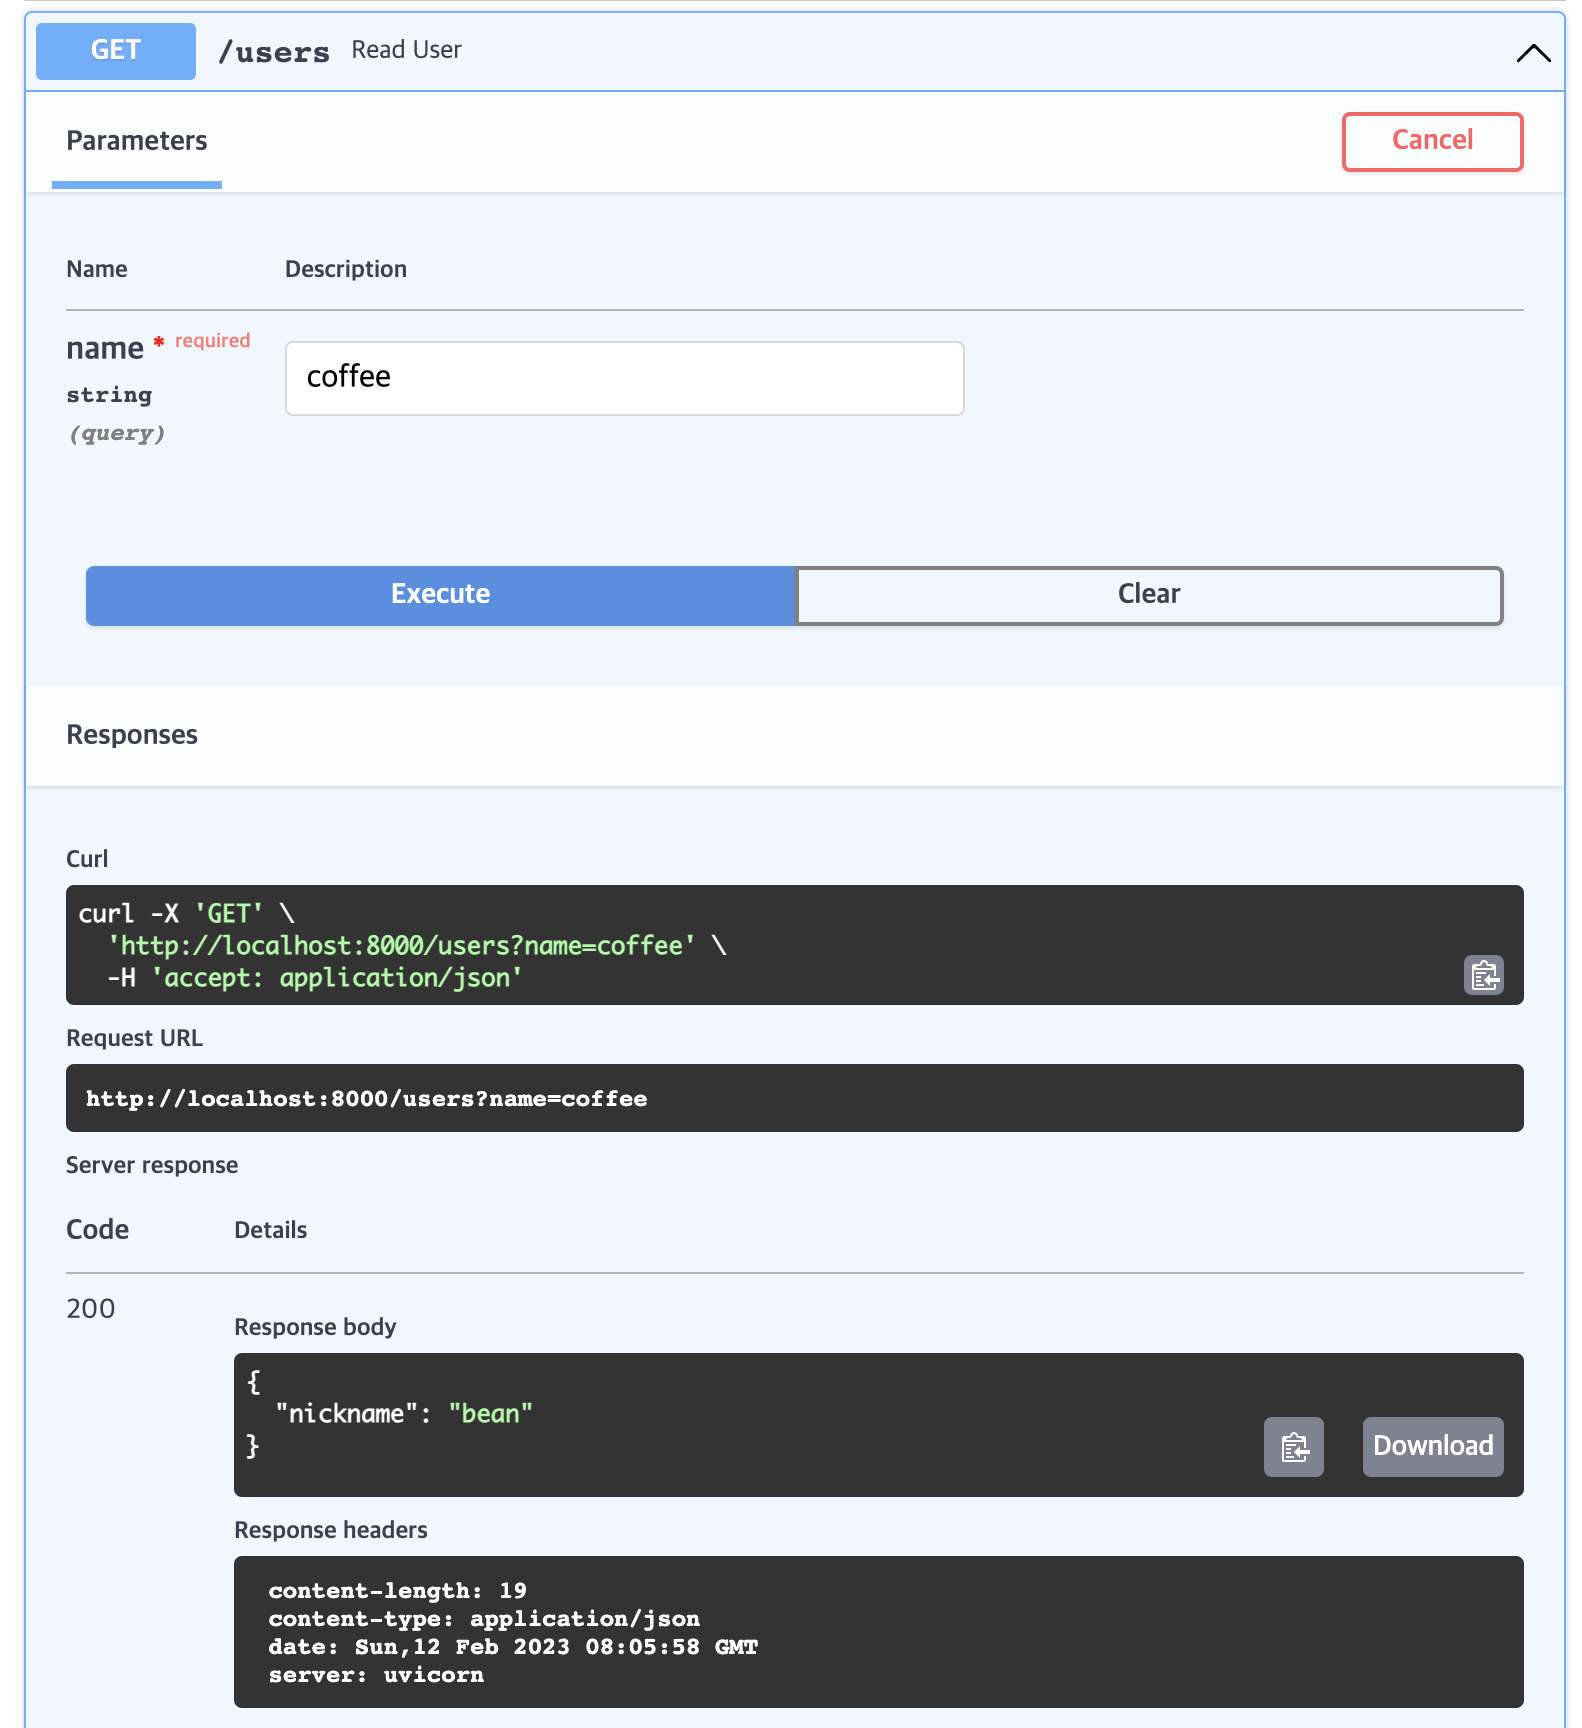Click the /users endpoint path
Image resolution: width=1582 pixels, height=1728 pixels.
coord(274,52)
